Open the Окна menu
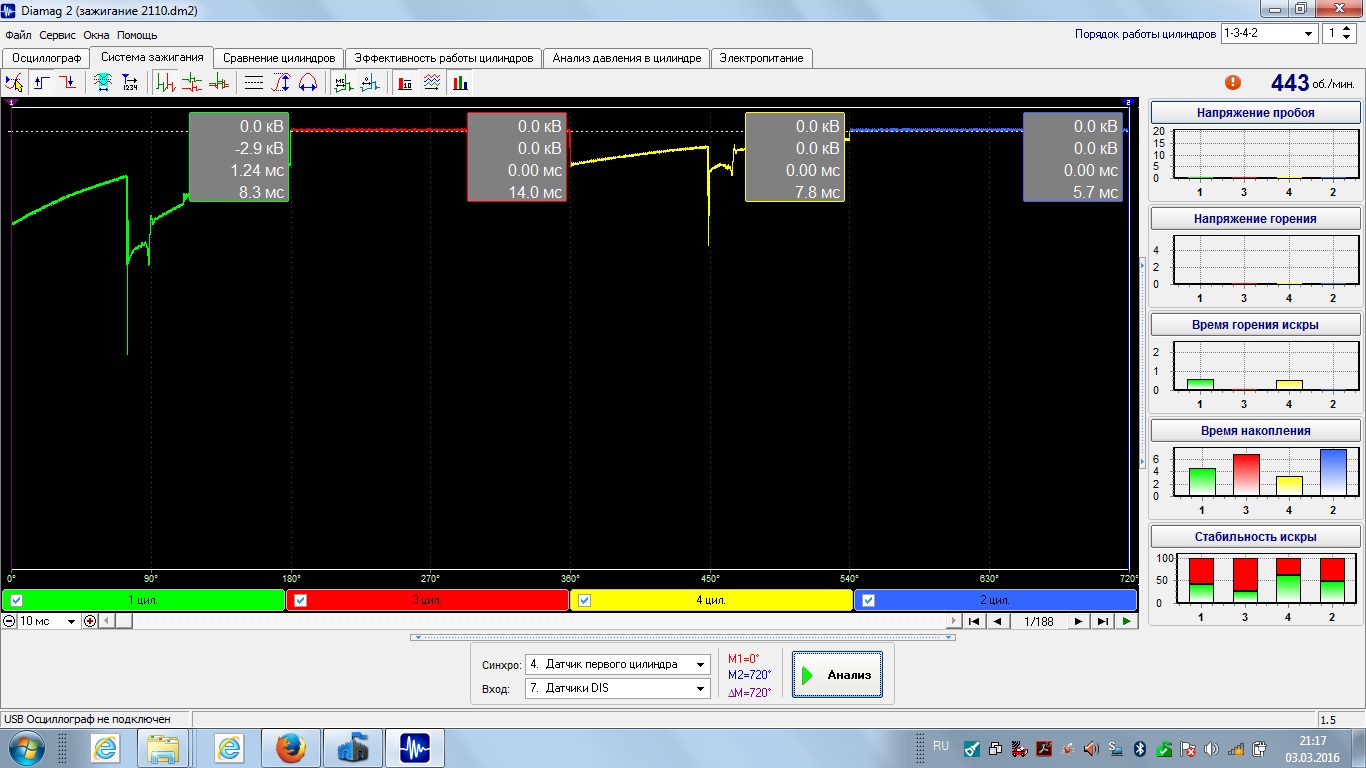This screenshot has width=1366, height=768. pyautogui.click(x=97, y=35)
